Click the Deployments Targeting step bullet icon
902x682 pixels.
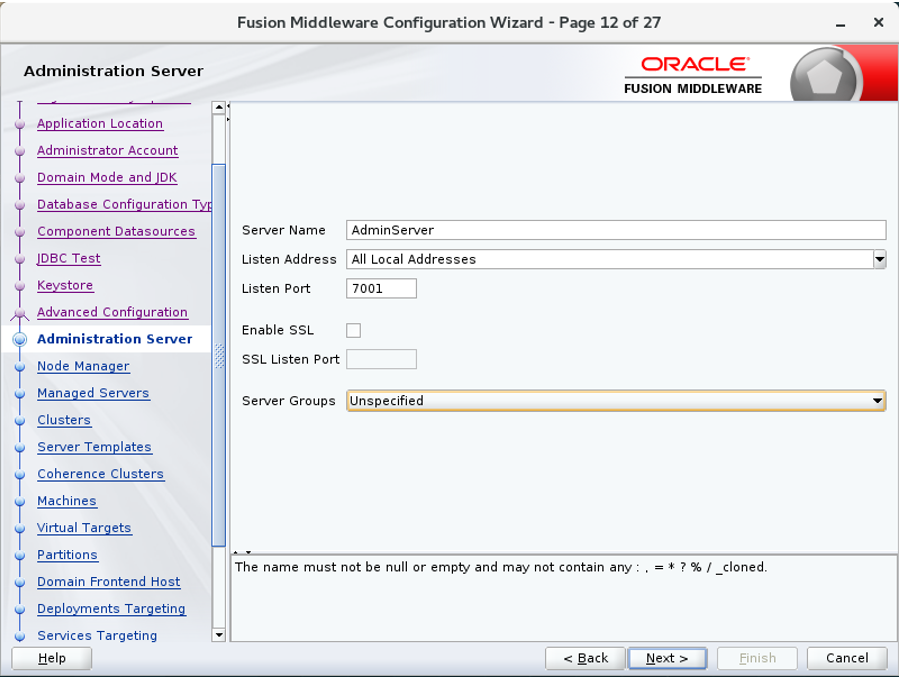[x=20, y=610]
